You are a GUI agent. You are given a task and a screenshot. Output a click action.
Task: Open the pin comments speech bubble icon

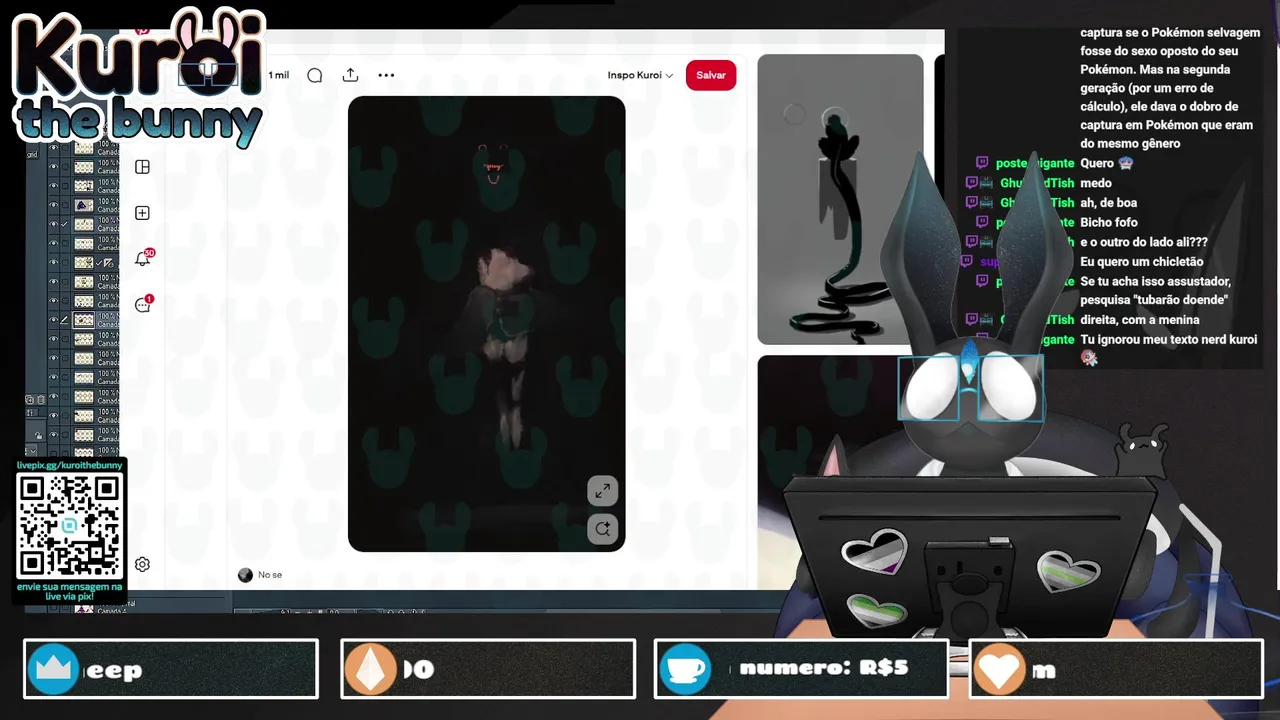click(314, 75)
